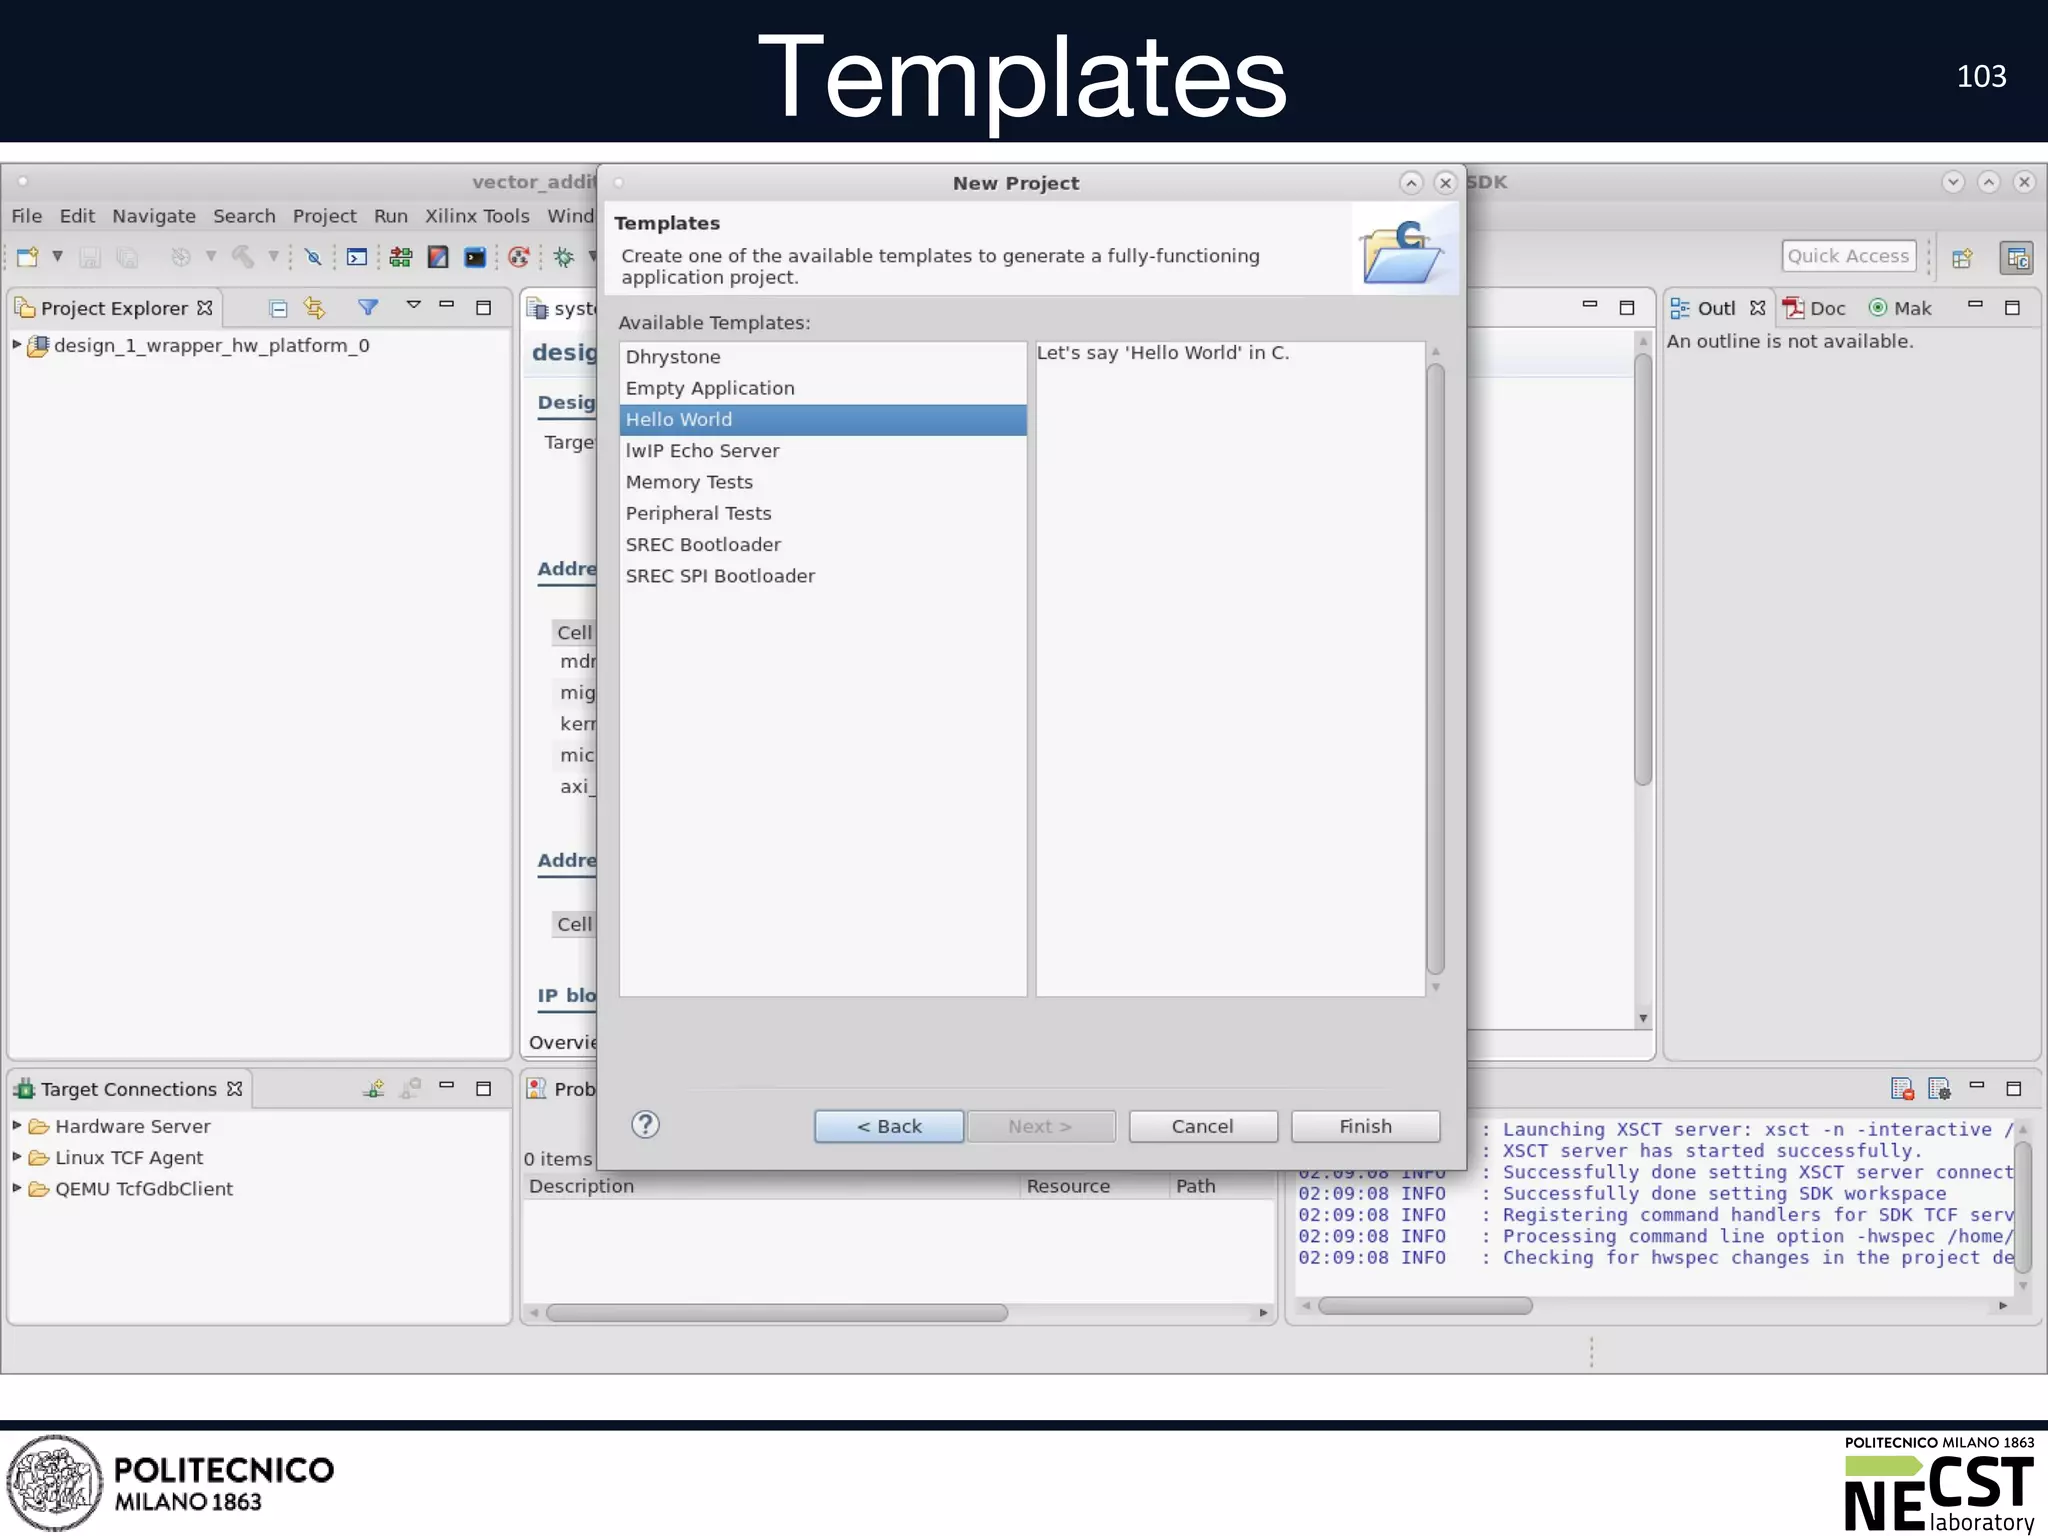Viewport: 2048px width, 1536px height.
Task: Maximize the Outline panel
Action: tap(2012, 308)
